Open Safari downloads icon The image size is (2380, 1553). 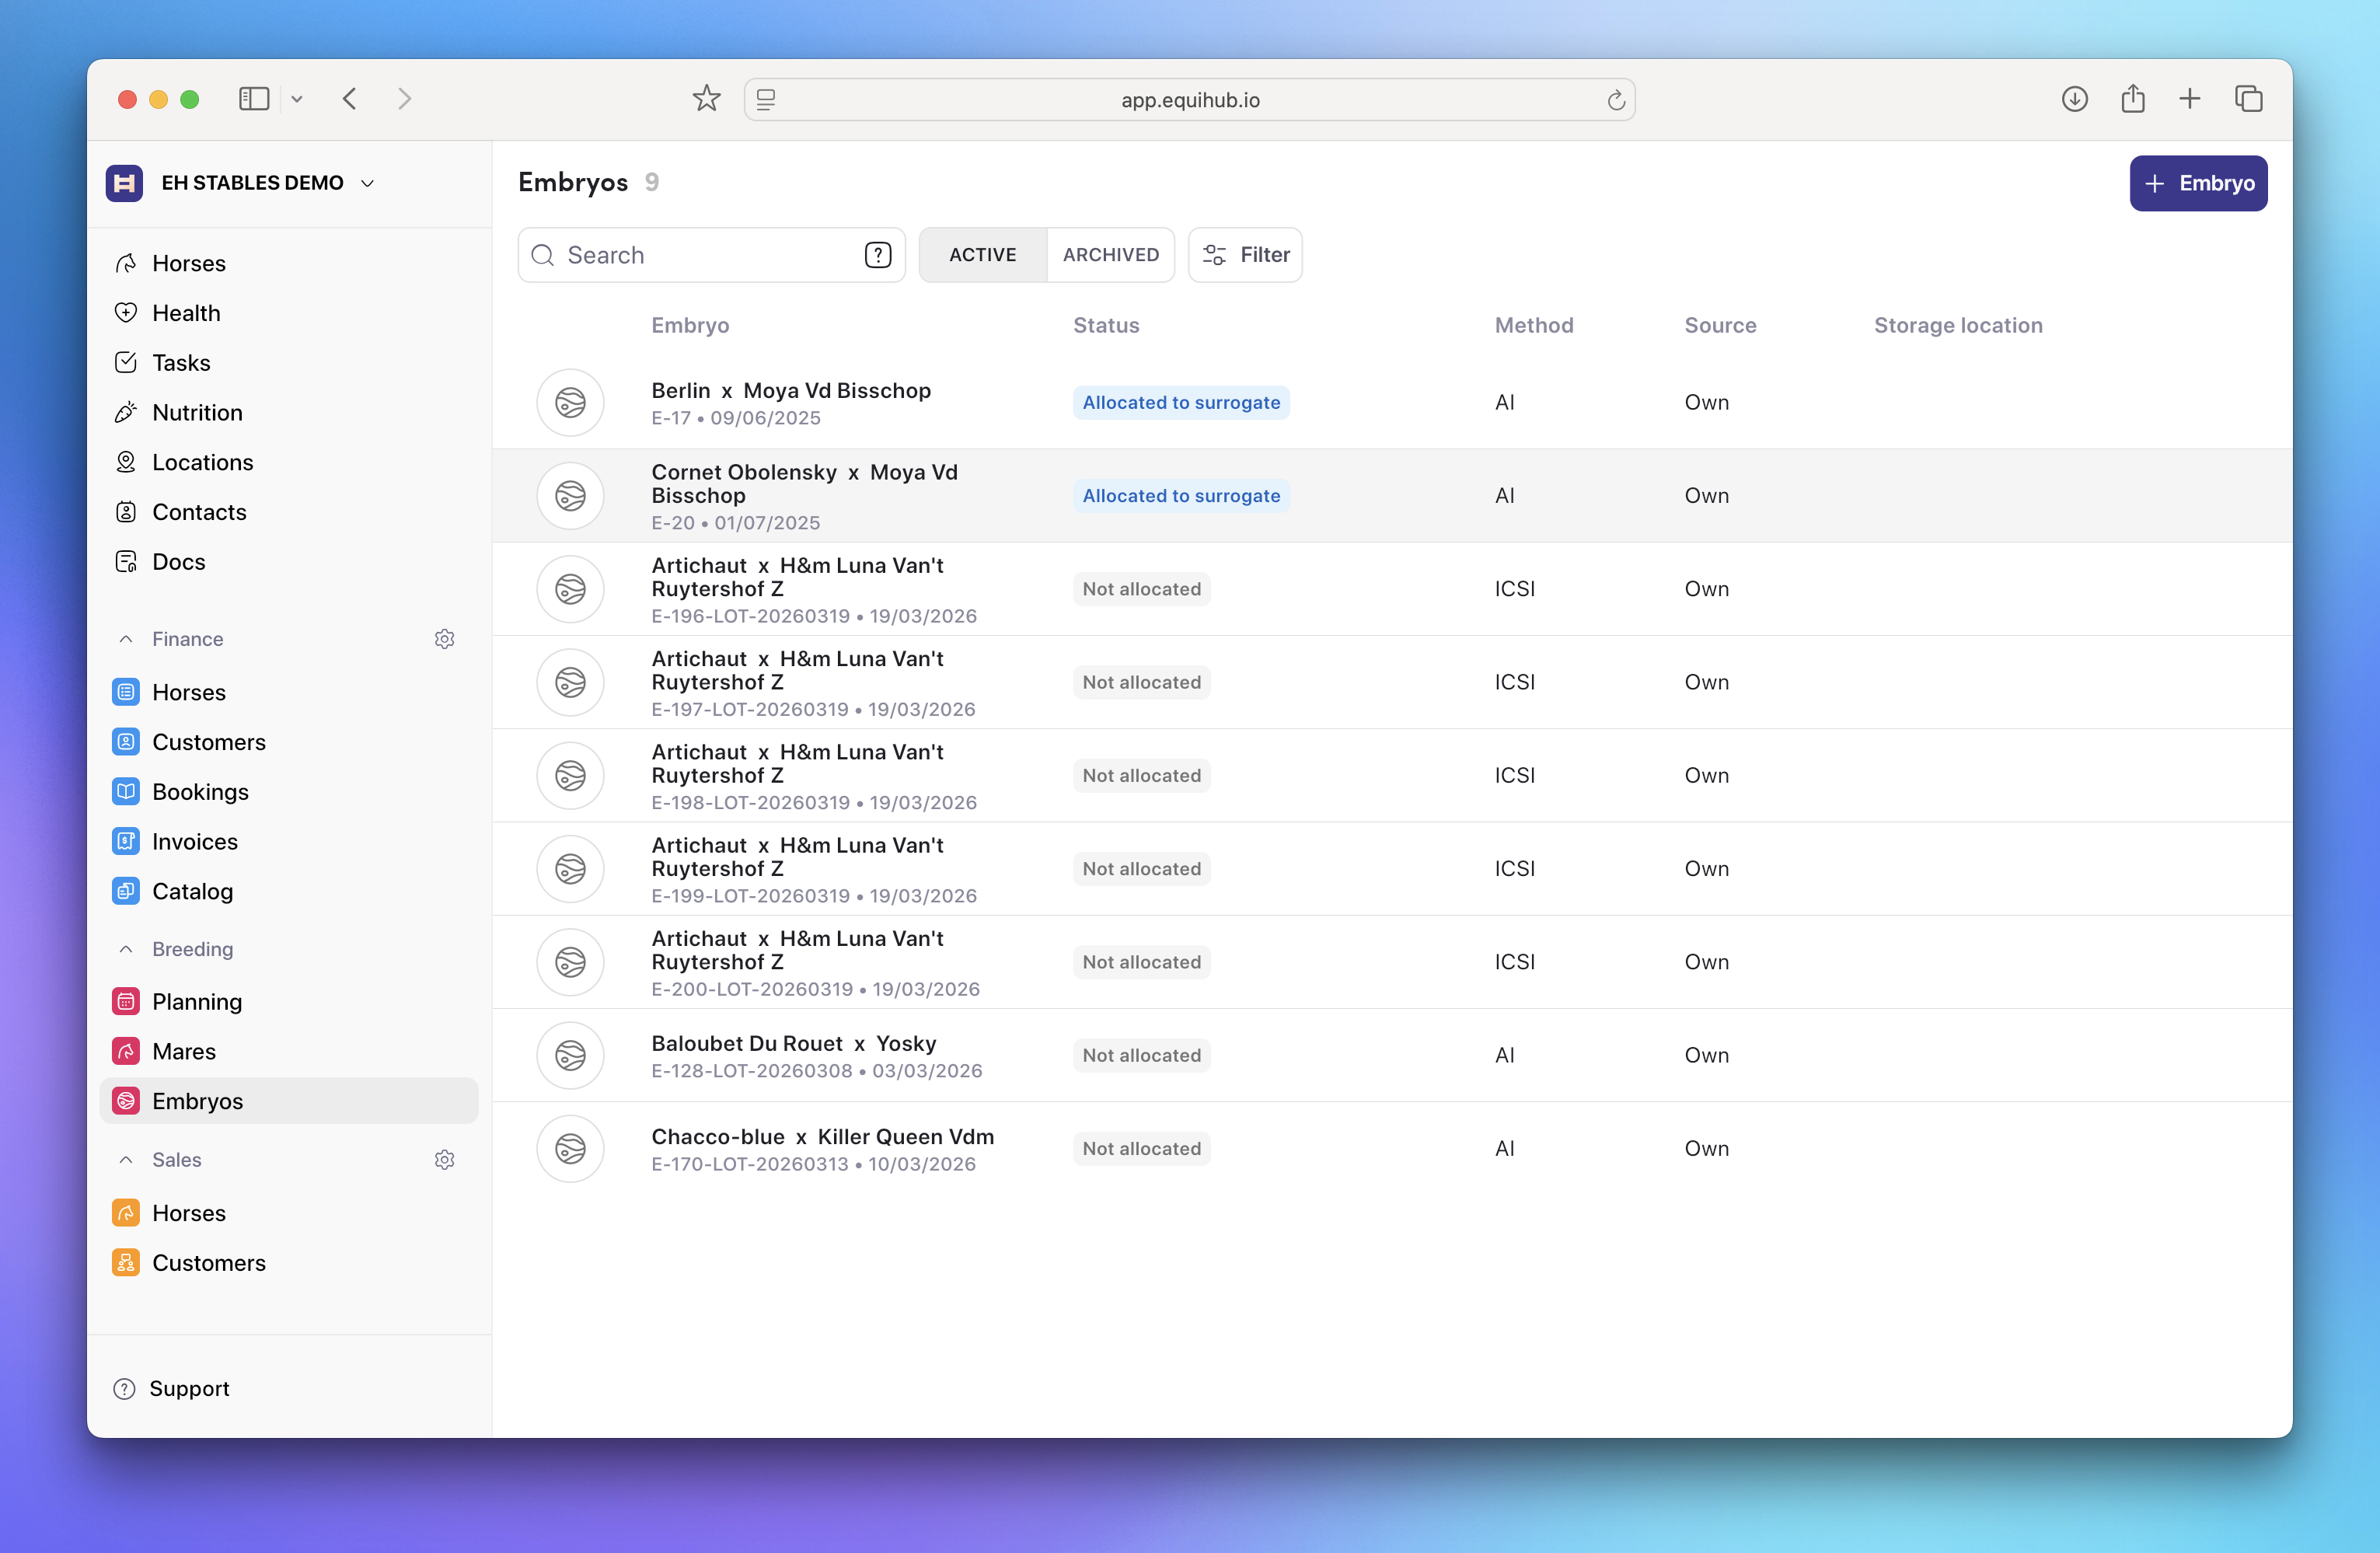2074,99
